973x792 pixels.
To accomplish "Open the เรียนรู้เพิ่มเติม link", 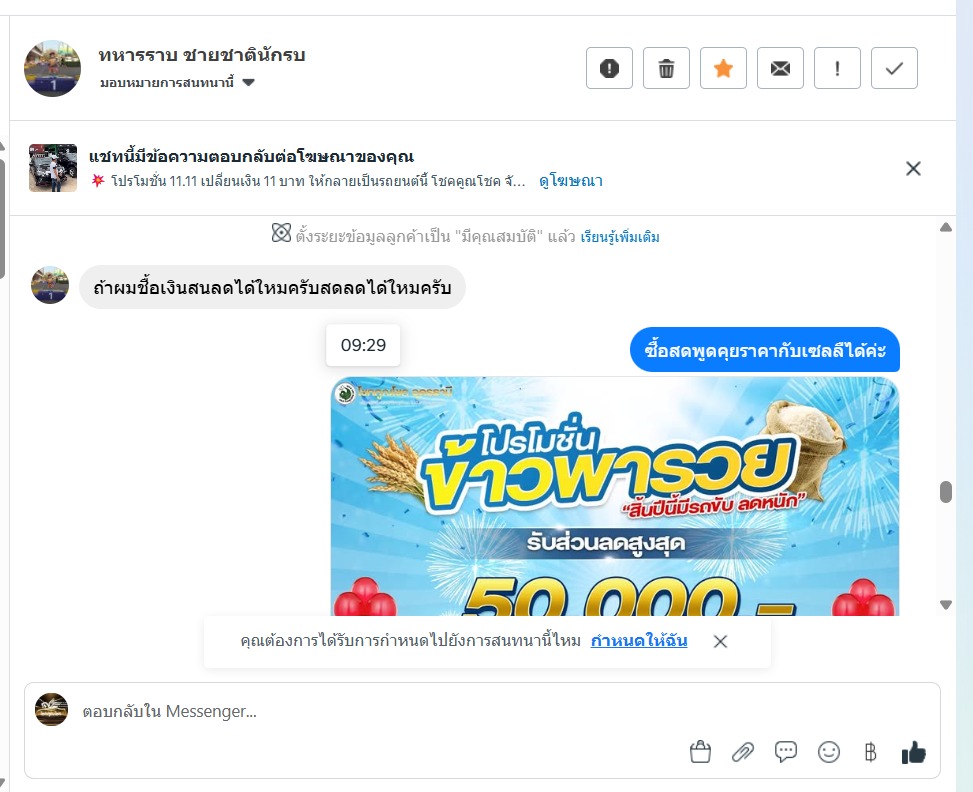I will pyautogui.click(x=620, y=236).
